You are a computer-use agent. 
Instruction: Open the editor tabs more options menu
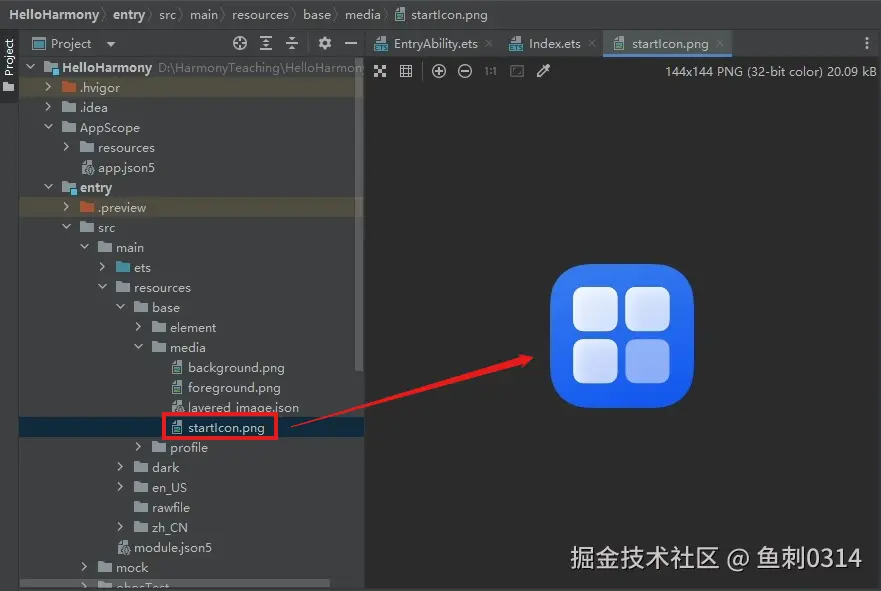tap(867, 43)
